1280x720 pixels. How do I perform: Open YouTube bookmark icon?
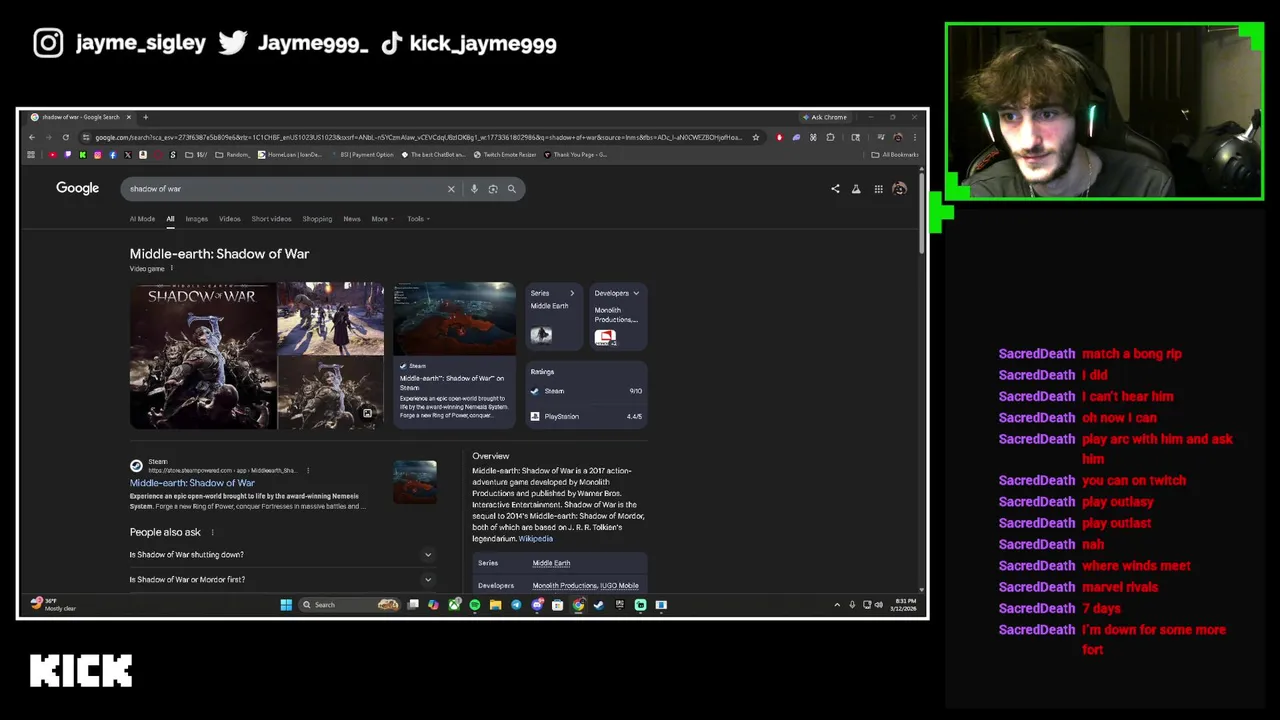[52, 155]
